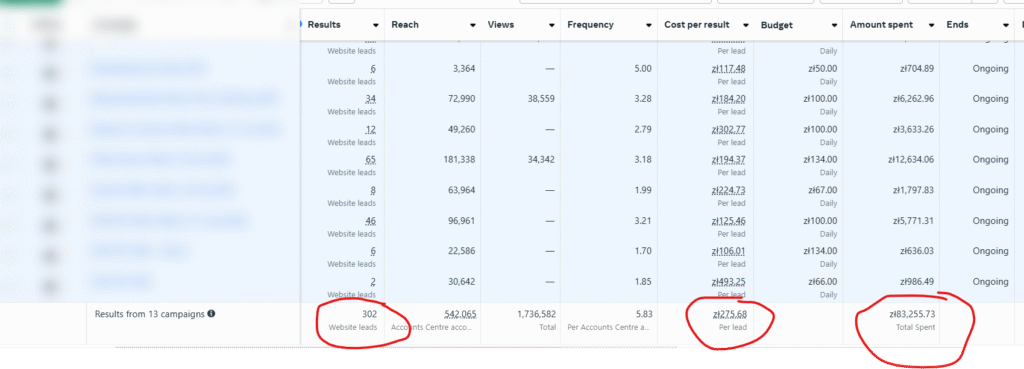Click the Reach value 96,961
1024x369 pixels.
(x=461, y=221)
